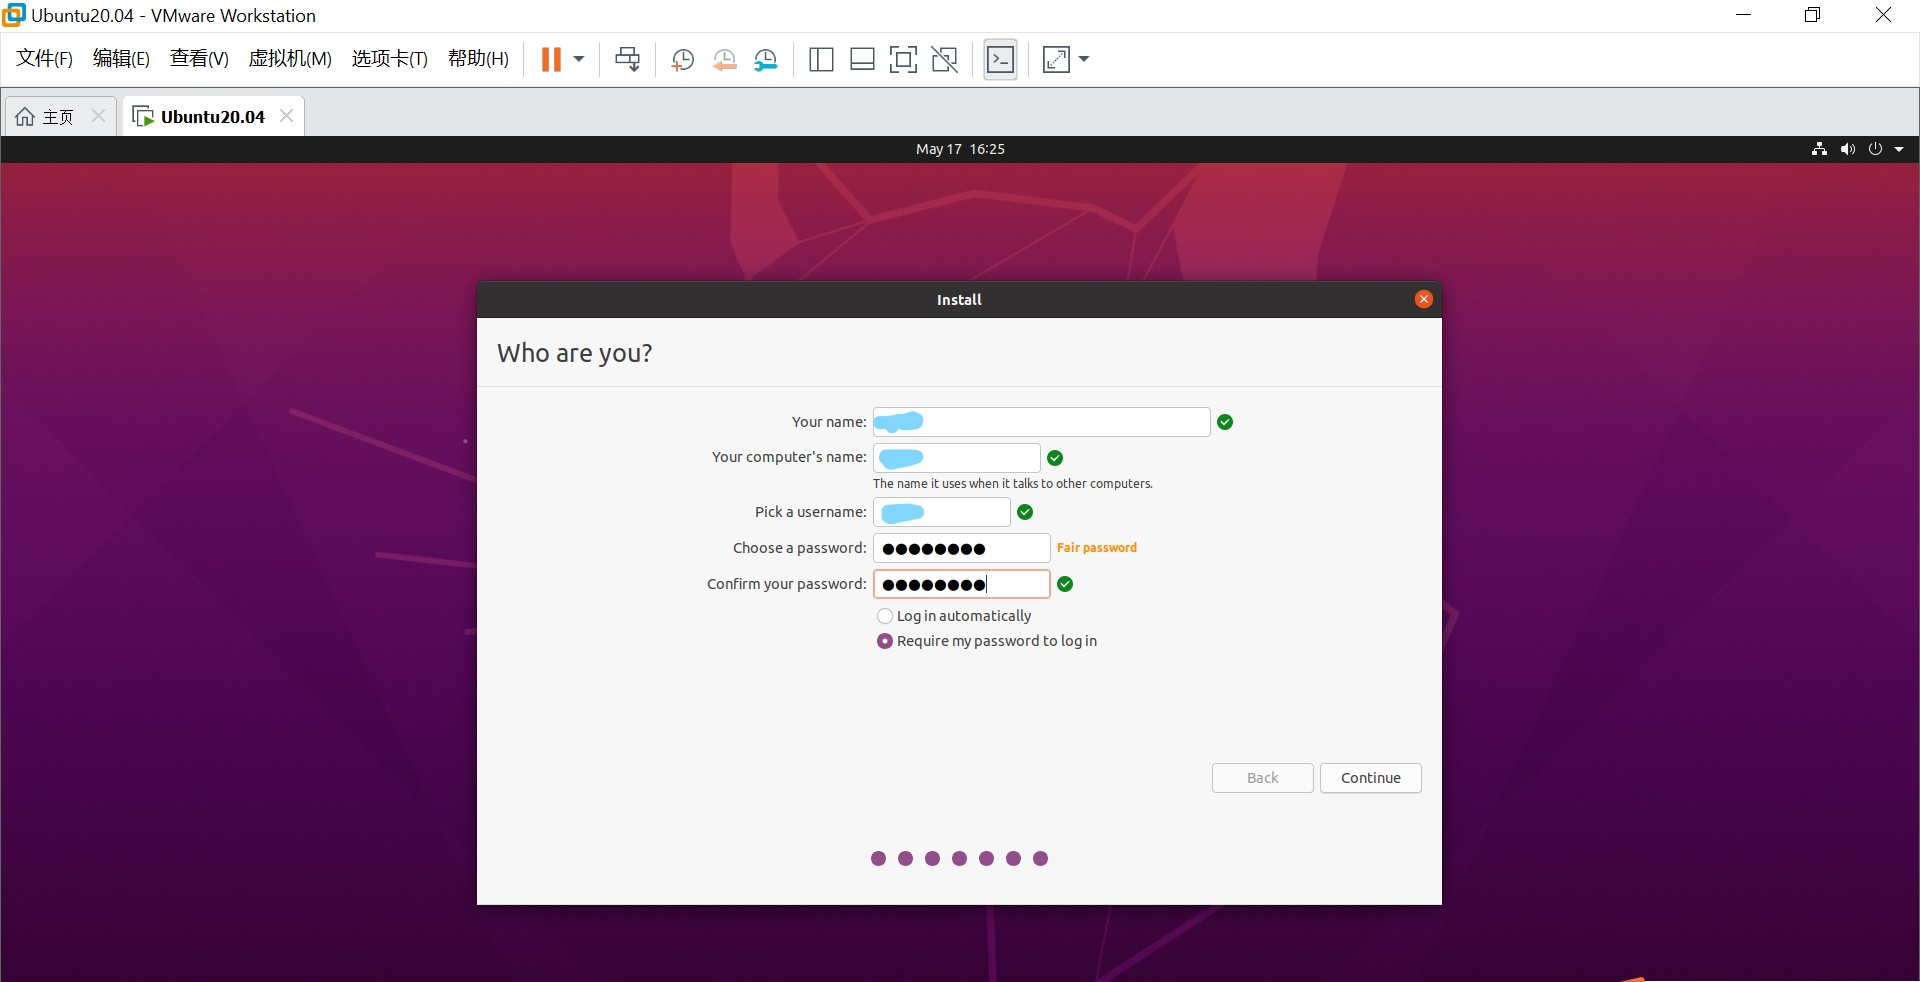The width and height of the screenshot is (1920, 982).
Task: Click the Ubuntu volume icon
Action: point(1847,149)
